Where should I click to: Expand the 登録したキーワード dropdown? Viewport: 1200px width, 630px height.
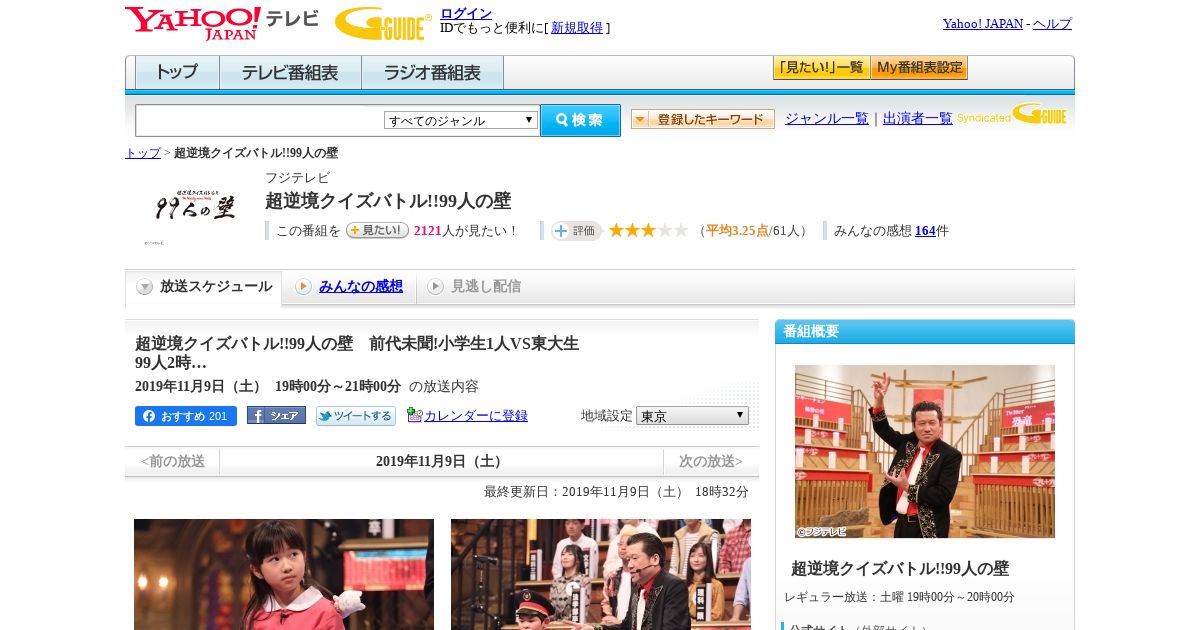click(703, 120)
